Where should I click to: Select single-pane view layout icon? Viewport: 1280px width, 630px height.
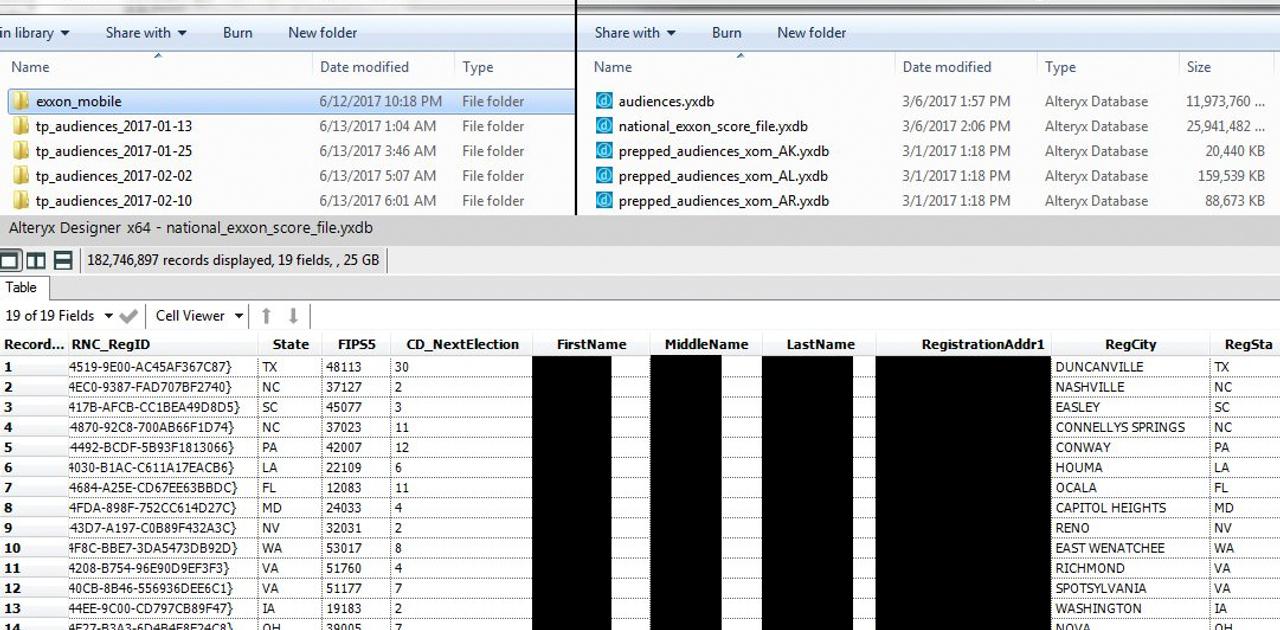(10, 260)
